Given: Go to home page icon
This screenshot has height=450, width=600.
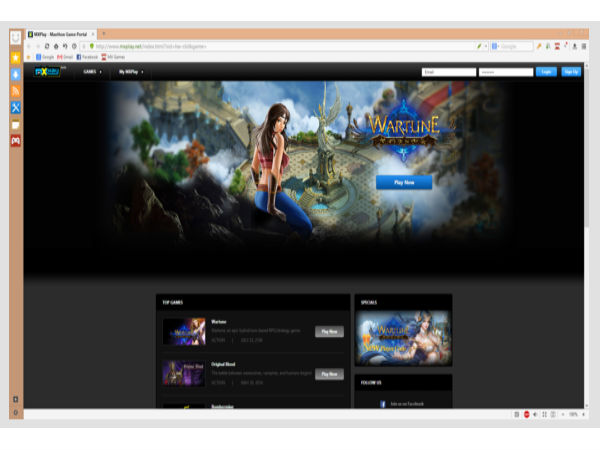Looking at the screenshot, I should point(56,46).
